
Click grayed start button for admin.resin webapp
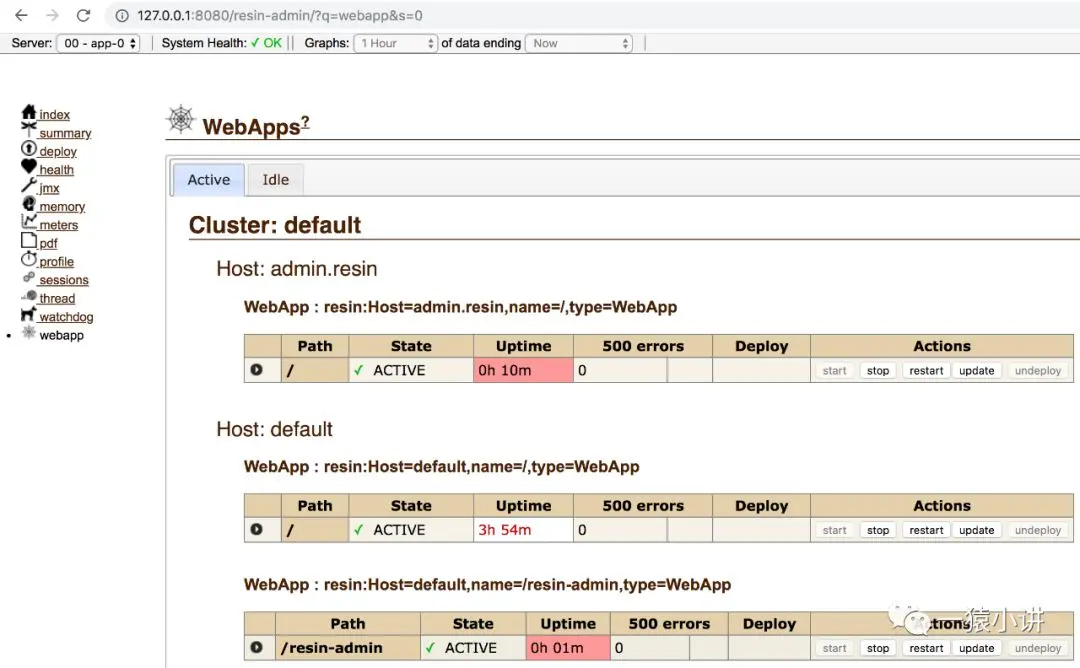click(834, 370)
